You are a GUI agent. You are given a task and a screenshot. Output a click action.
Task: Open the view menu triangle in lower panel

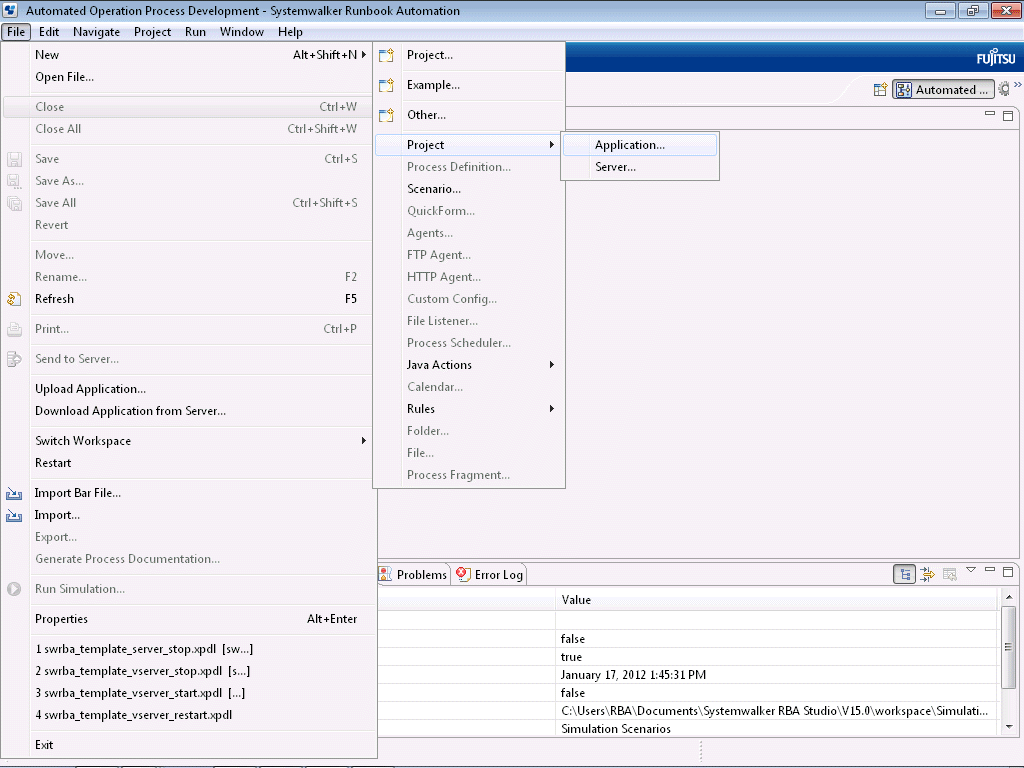971,570
